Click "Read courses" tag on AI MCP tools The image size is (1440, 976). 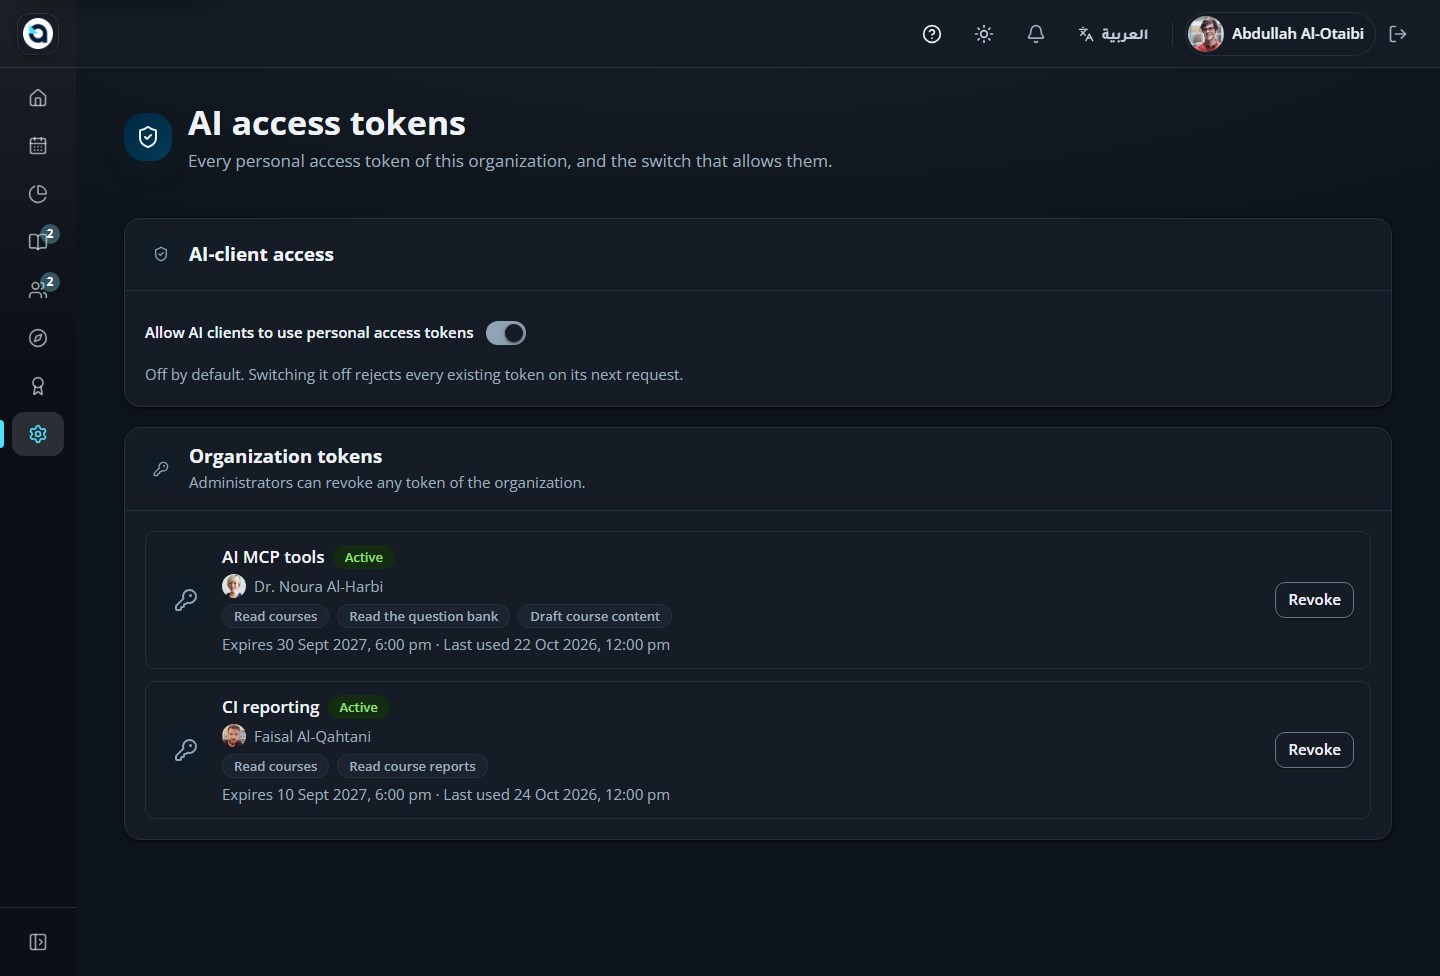tap(276, 616)
